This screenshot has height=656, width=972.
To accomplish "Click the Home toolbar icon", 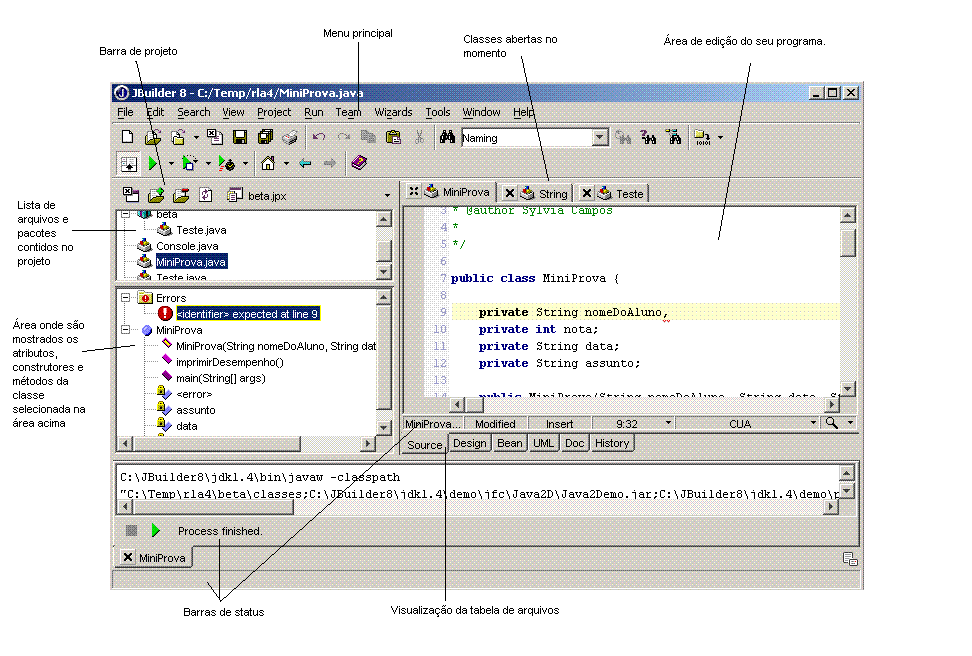I will [x=268, y=164].
